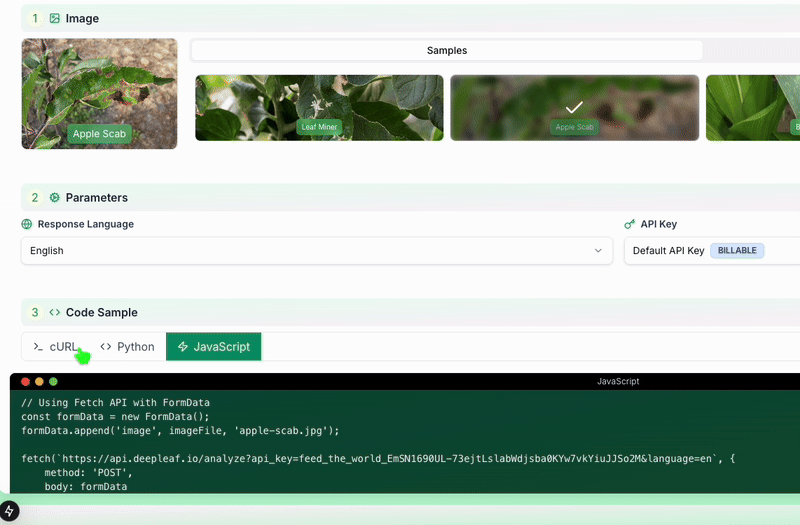Image resolution: width=800 pixels, height=525 pixels.
Task: Select the JavaScript code tab
Action: pyautogui.click(x=214, y=347)
